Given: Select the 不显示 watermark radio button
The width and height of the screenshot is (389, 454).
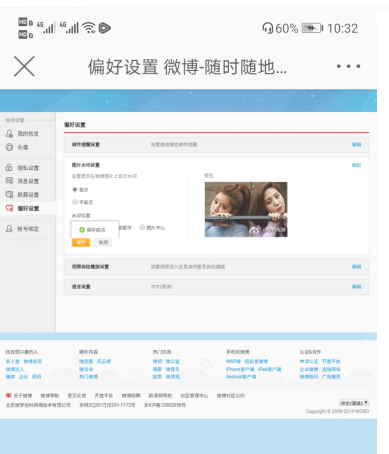Looking at the screenshot, I should coord(75,202).
